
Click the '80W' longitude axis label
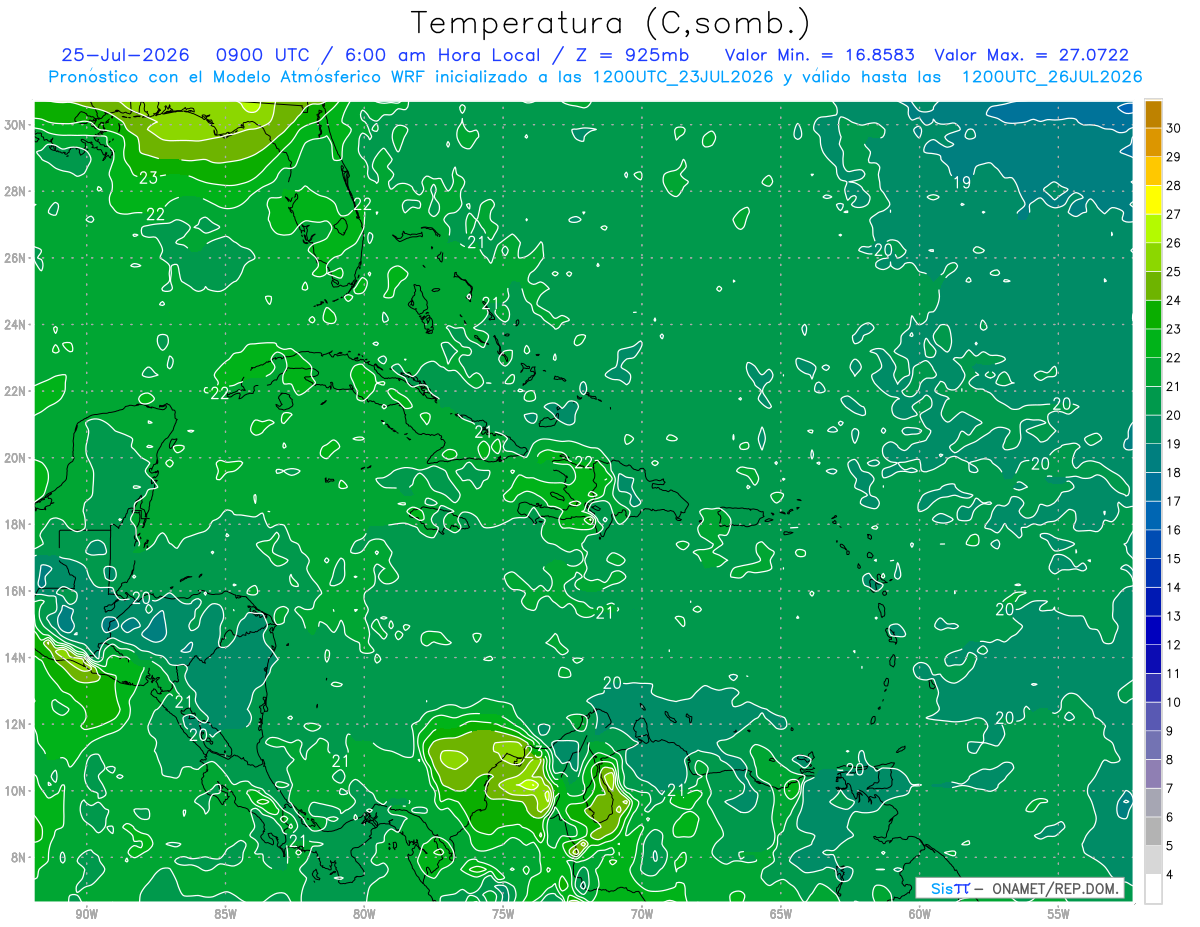(364, 913)
